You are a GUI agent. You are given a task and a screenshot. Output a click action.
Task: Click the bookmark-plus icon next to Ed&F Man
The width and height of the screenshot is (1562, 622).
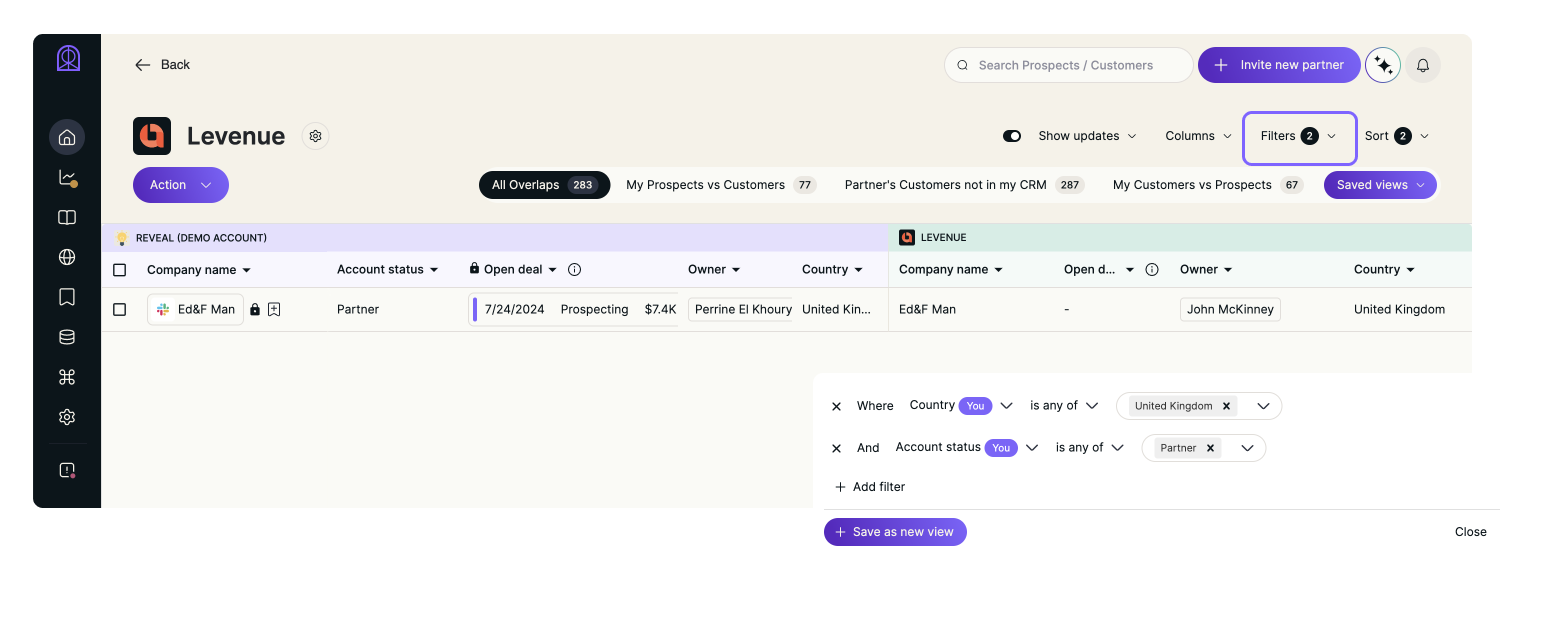pyautogui.click(x=274, y=310)
